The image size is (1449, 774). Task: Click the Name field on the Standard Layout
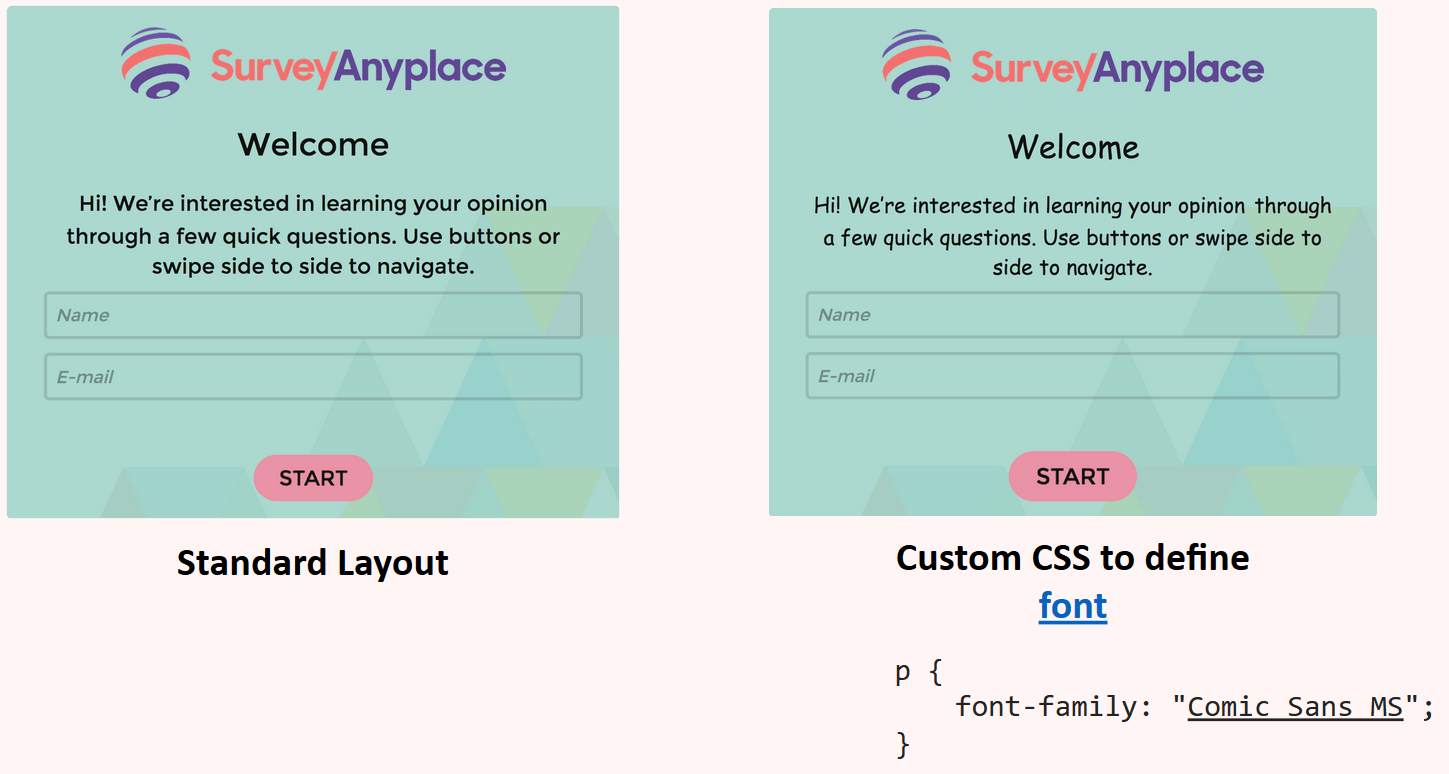[313, 314]
